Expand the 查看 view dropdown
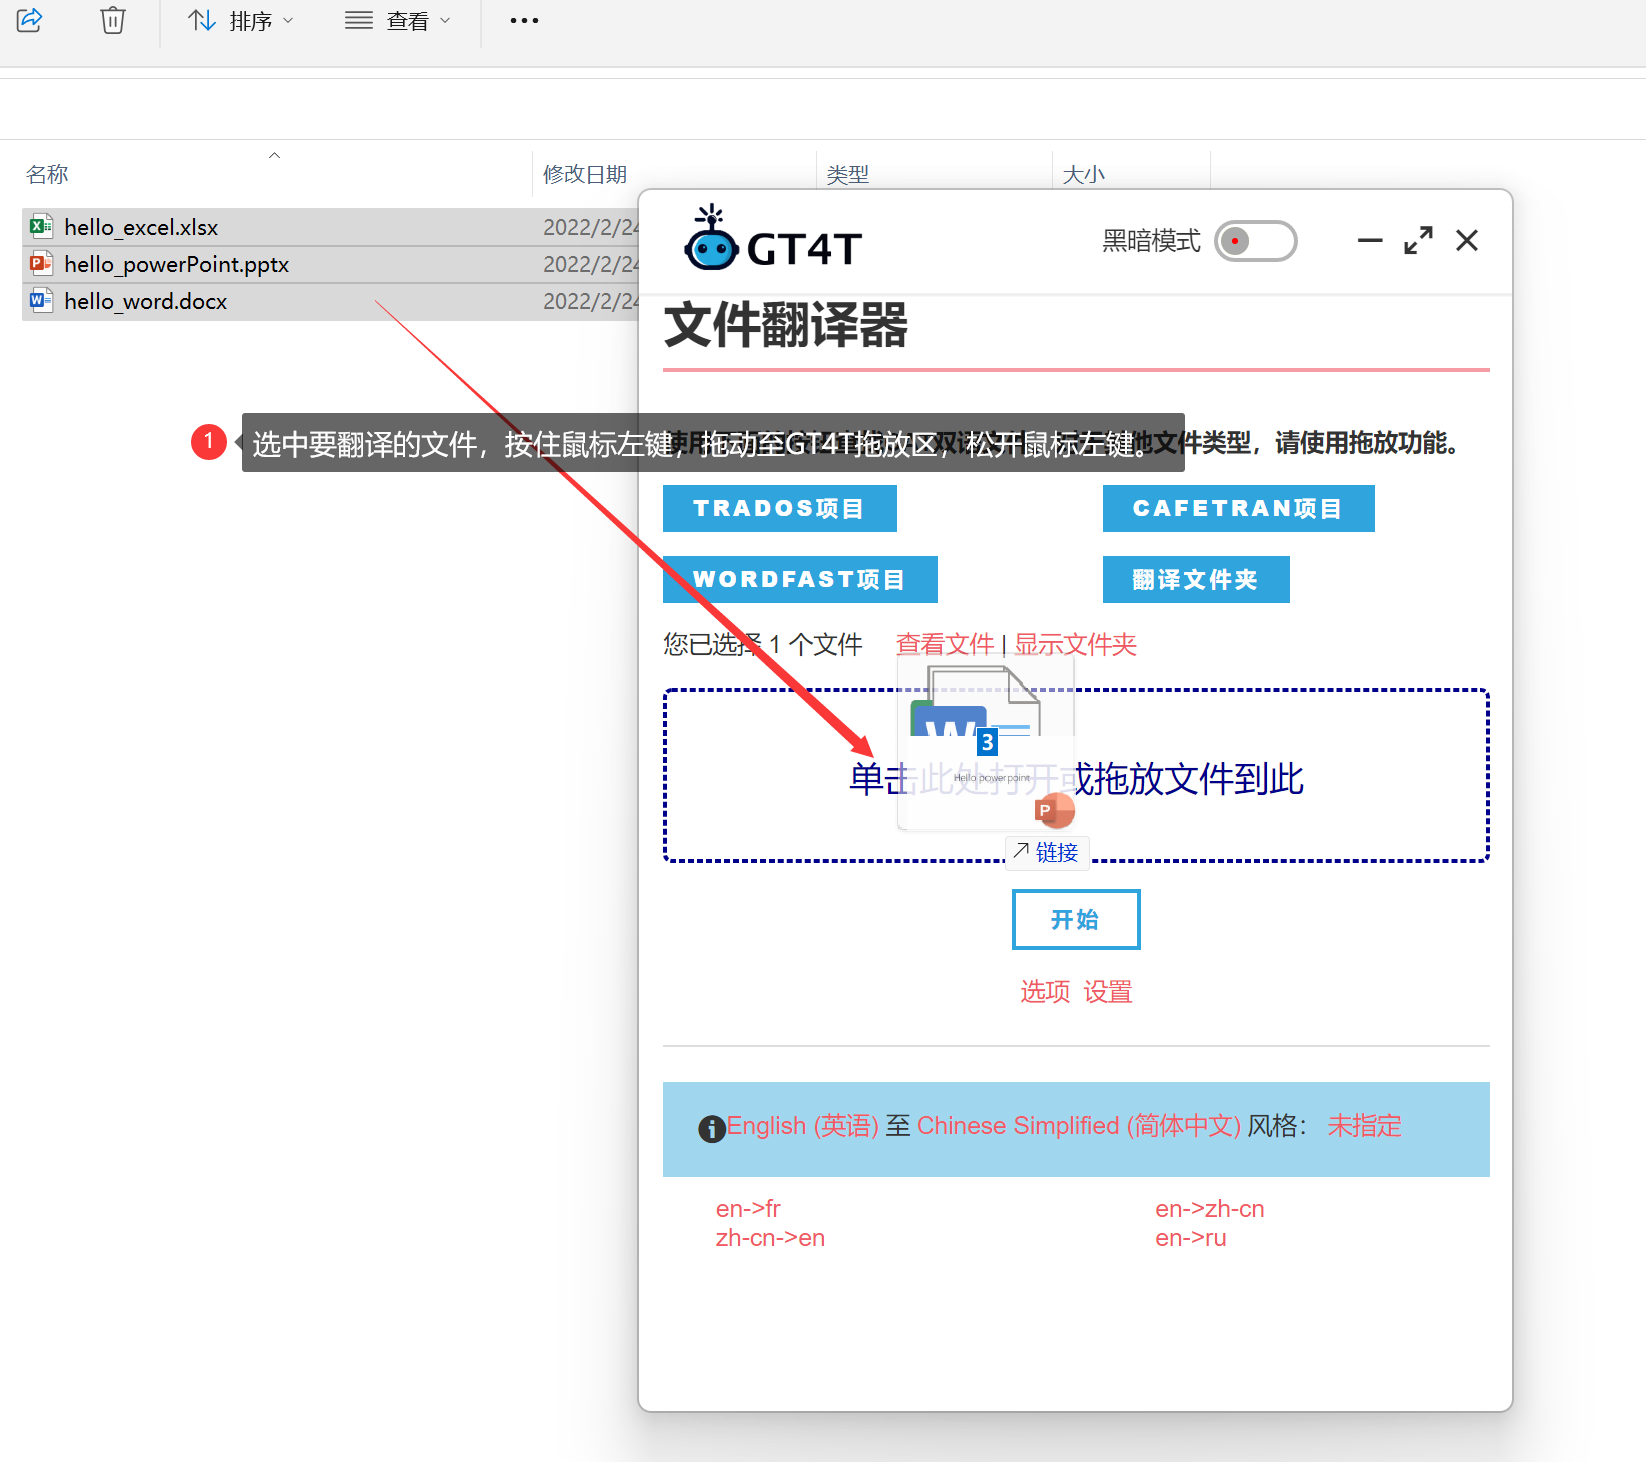The height and width of the screenshot is (1462, 1646). click(x=398, y=21)
